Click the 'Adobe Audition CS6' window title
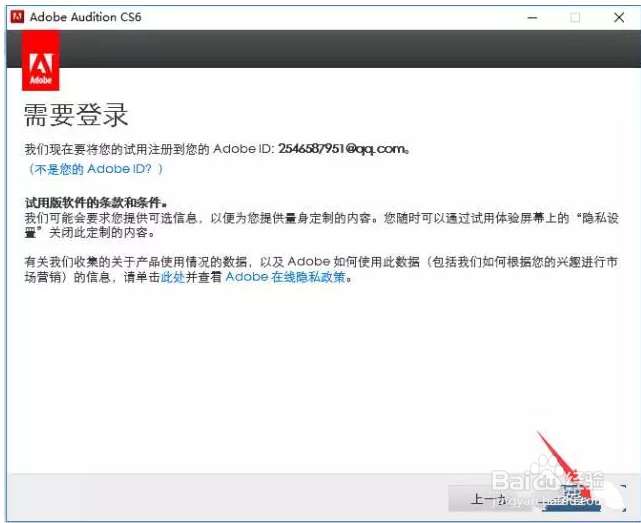The width and height of the screenshot is (641, 523). 85,17
